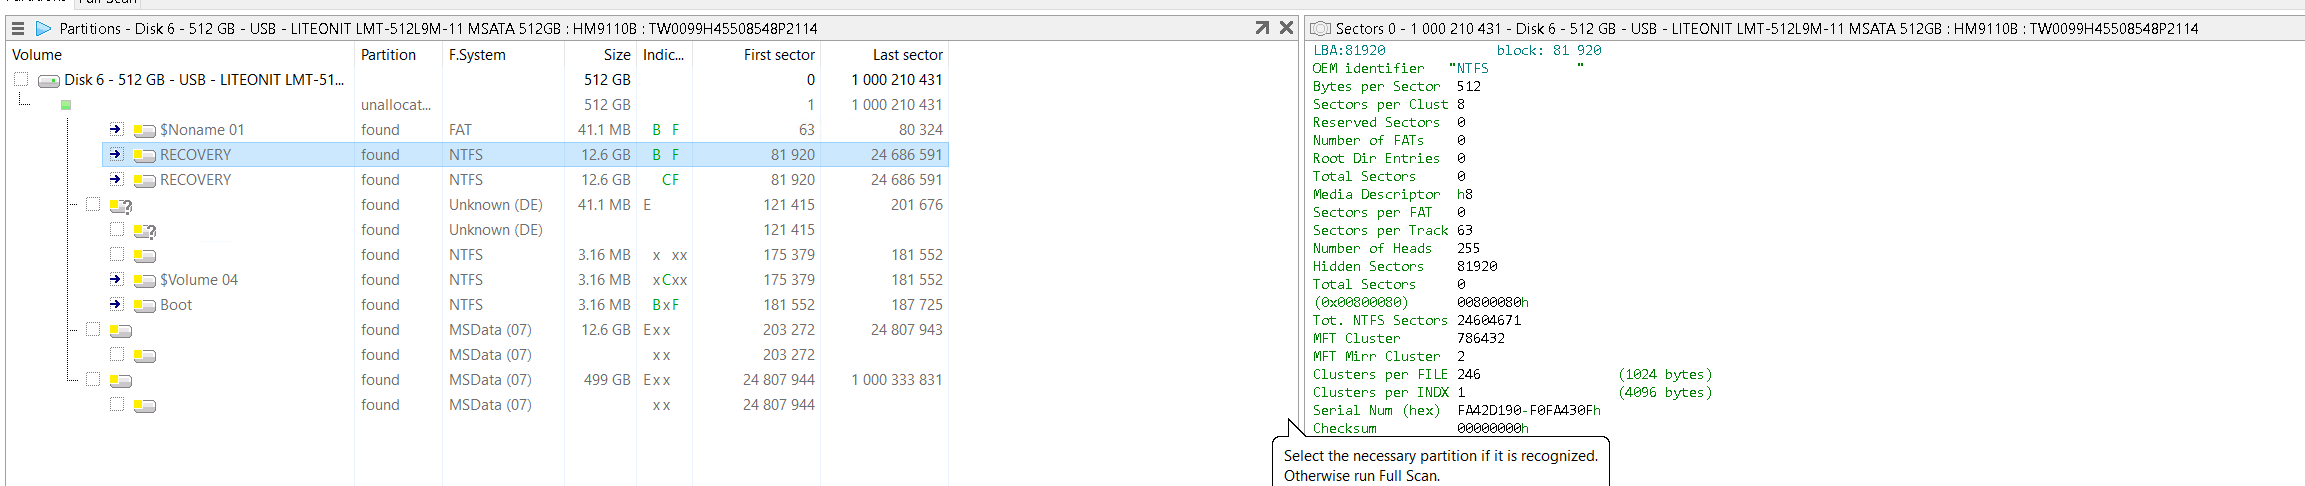2305x486 pixels.
Task: Click the Tot. NTFS Sectors value 24604671
Action: 1489,320
